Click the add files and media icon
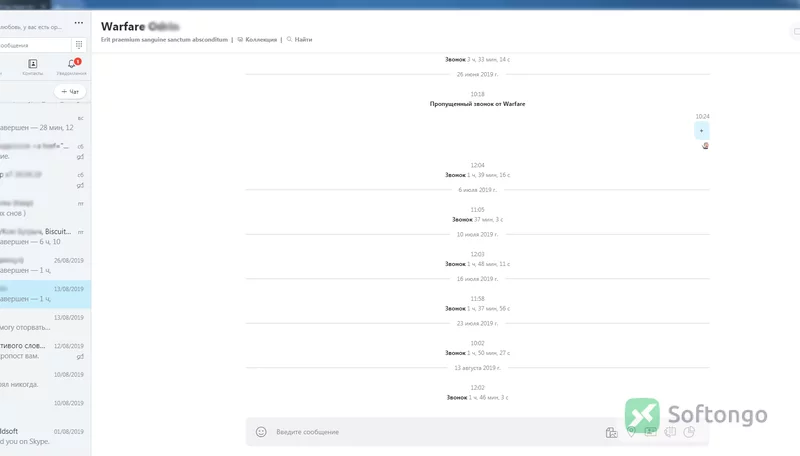The image size is (800, 456). coord(611,433)
